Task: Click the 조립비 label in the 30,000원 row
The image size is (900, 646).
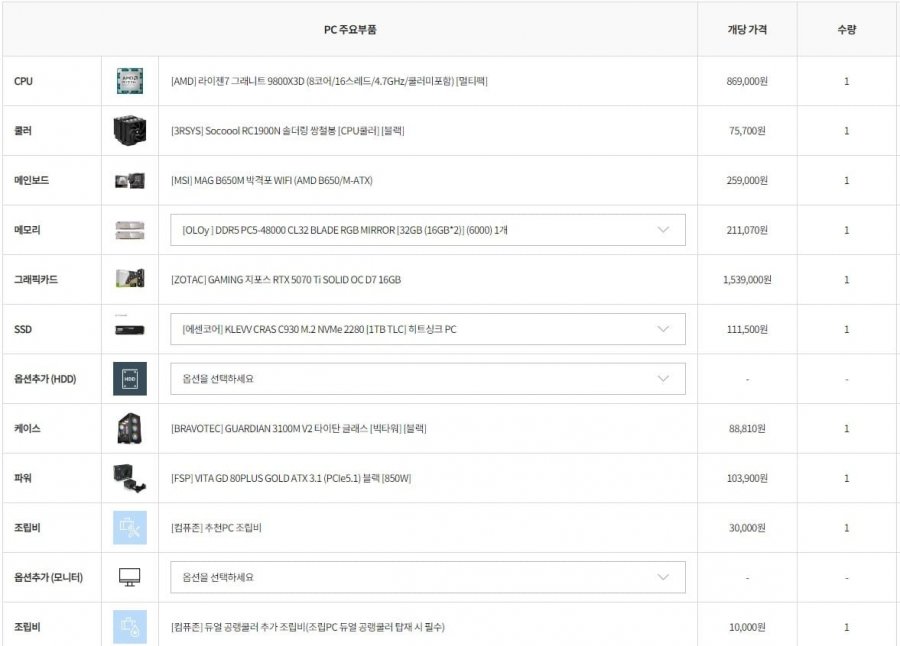Action: 27,527
